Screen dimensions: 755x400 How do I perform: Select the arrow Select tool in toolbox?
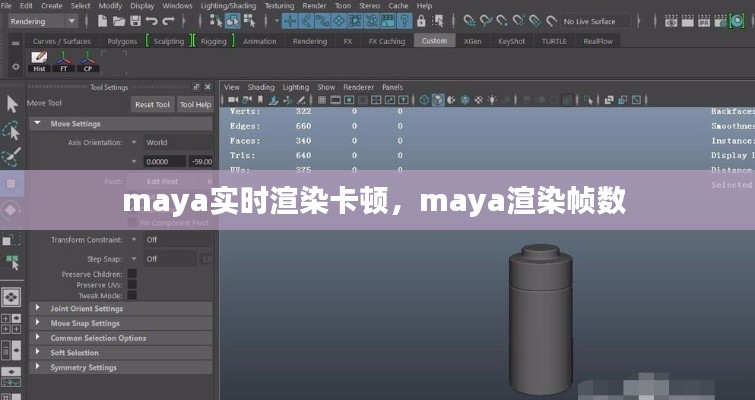tap(12, 104)
